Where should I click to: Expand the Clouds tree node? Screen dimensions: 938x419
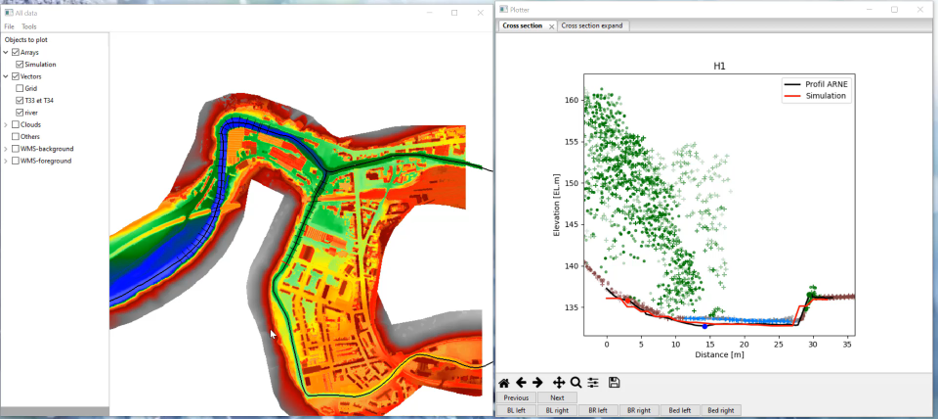[6, 125]
